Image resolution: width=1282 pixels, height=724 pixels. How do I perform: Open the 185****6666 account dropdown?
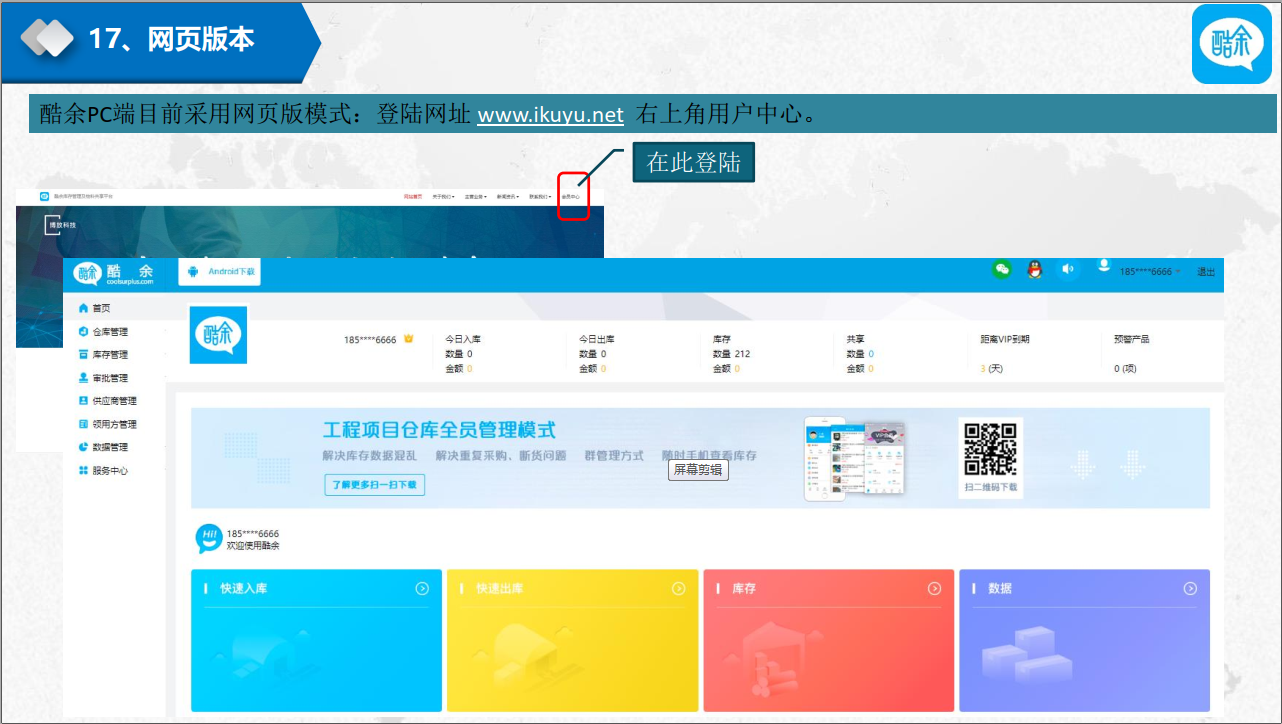tap(1150, 272)
